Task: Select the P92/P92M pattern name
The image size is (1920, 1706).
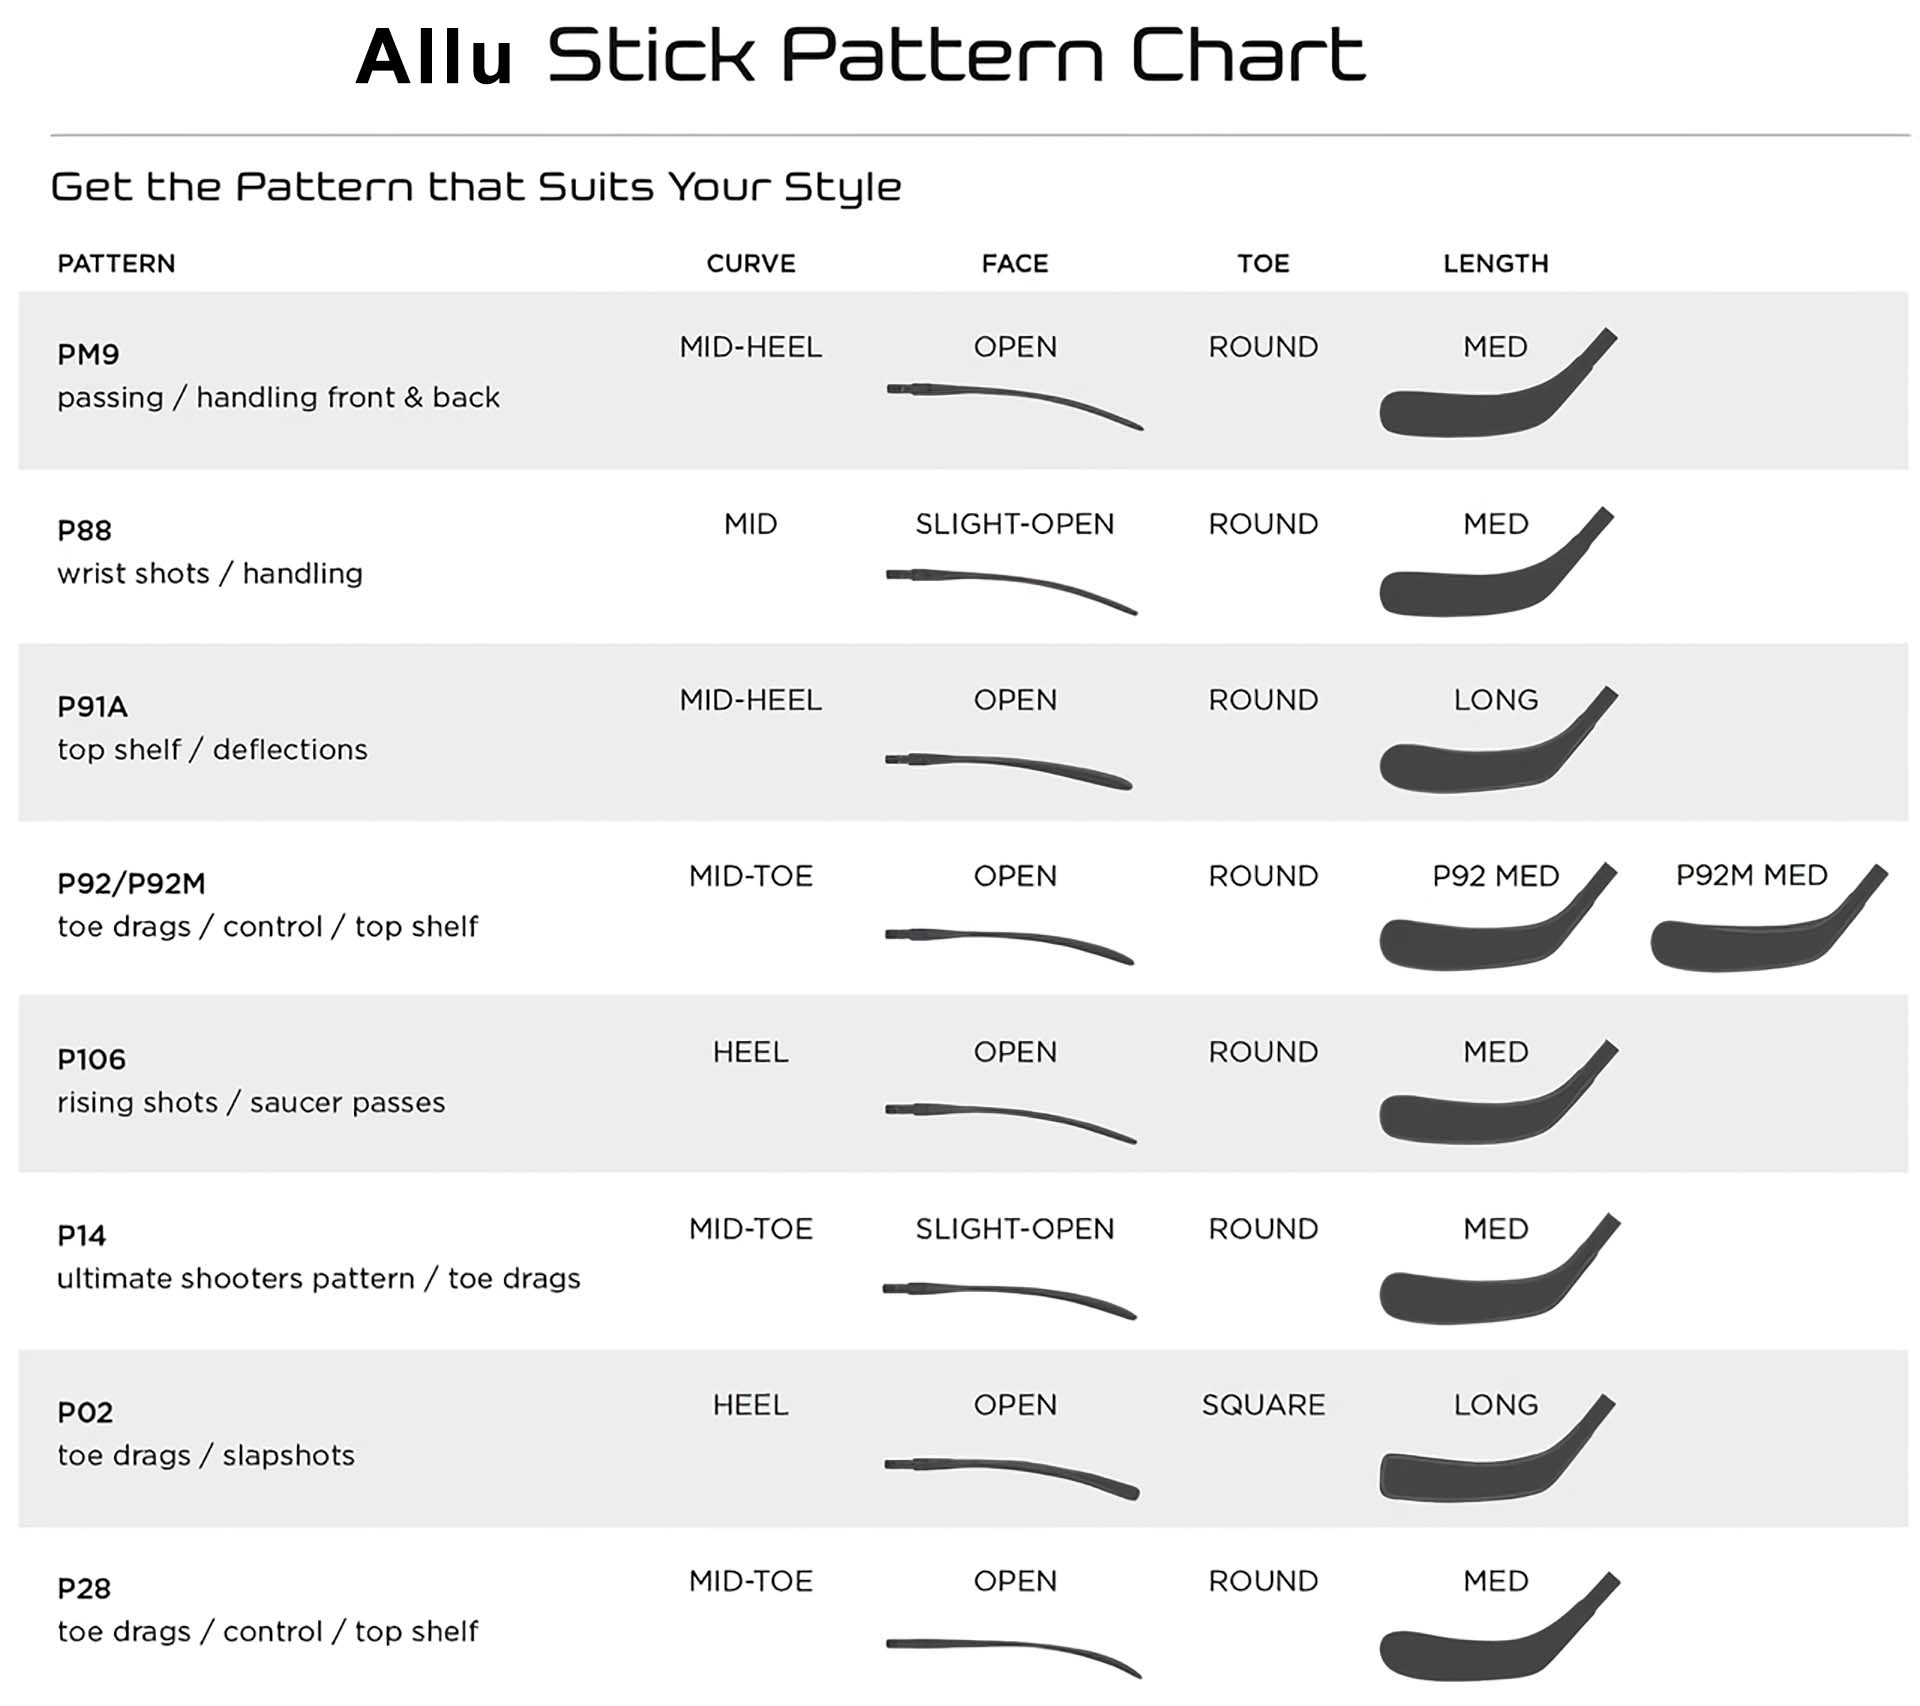Action: pyautogui.click(x=131, y=883)
